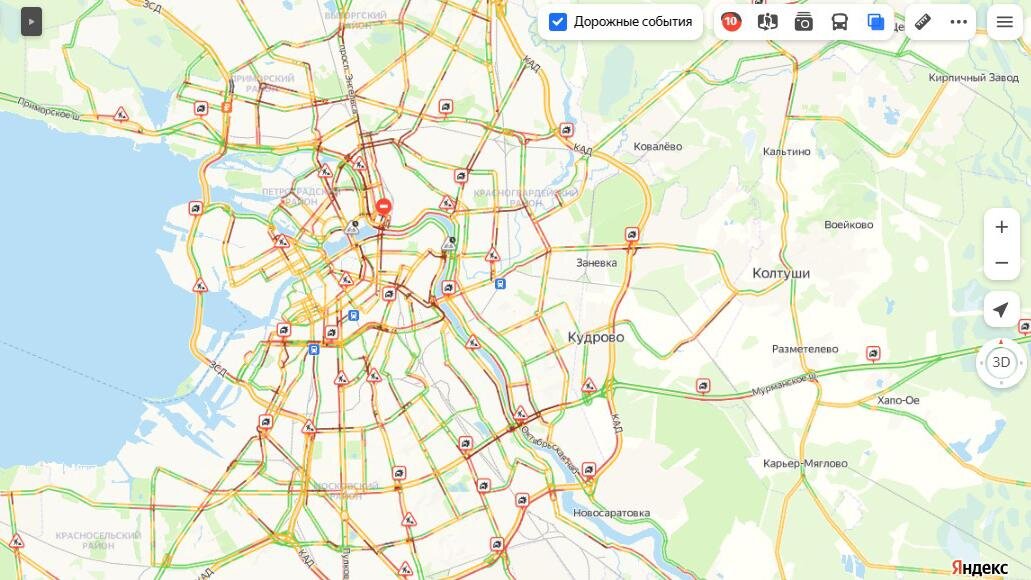The height and width of the screenshot is (580, 1031).
Task: Zoom in with the plus button
Action: (x=1001, y=227)
